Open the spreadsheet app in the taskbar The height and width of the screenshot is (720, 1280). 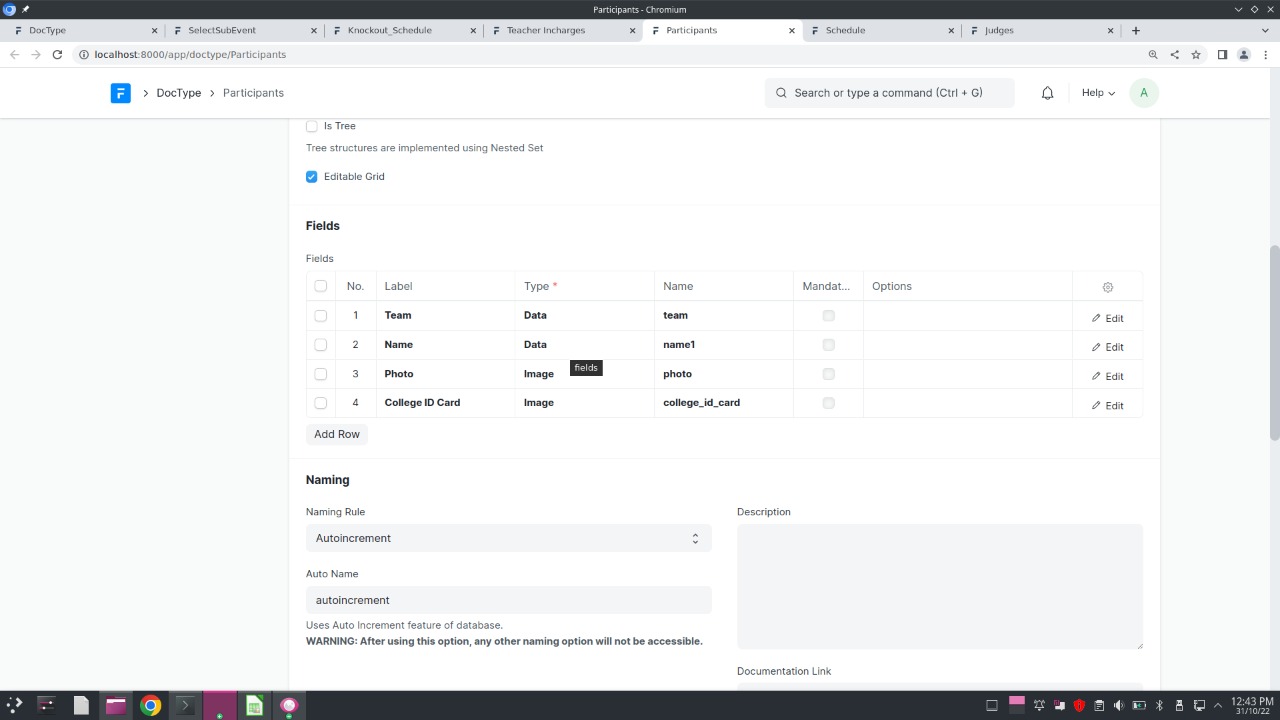tap(254, 705)
